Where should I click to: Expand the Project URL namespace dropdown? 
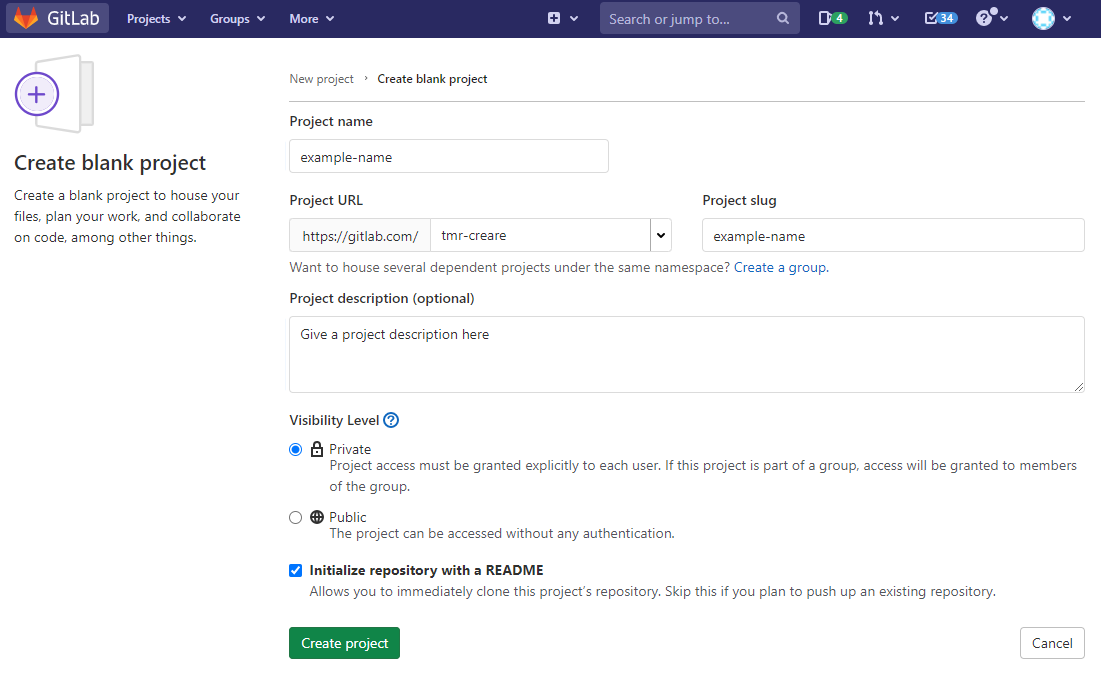click(x=660, y=236)
